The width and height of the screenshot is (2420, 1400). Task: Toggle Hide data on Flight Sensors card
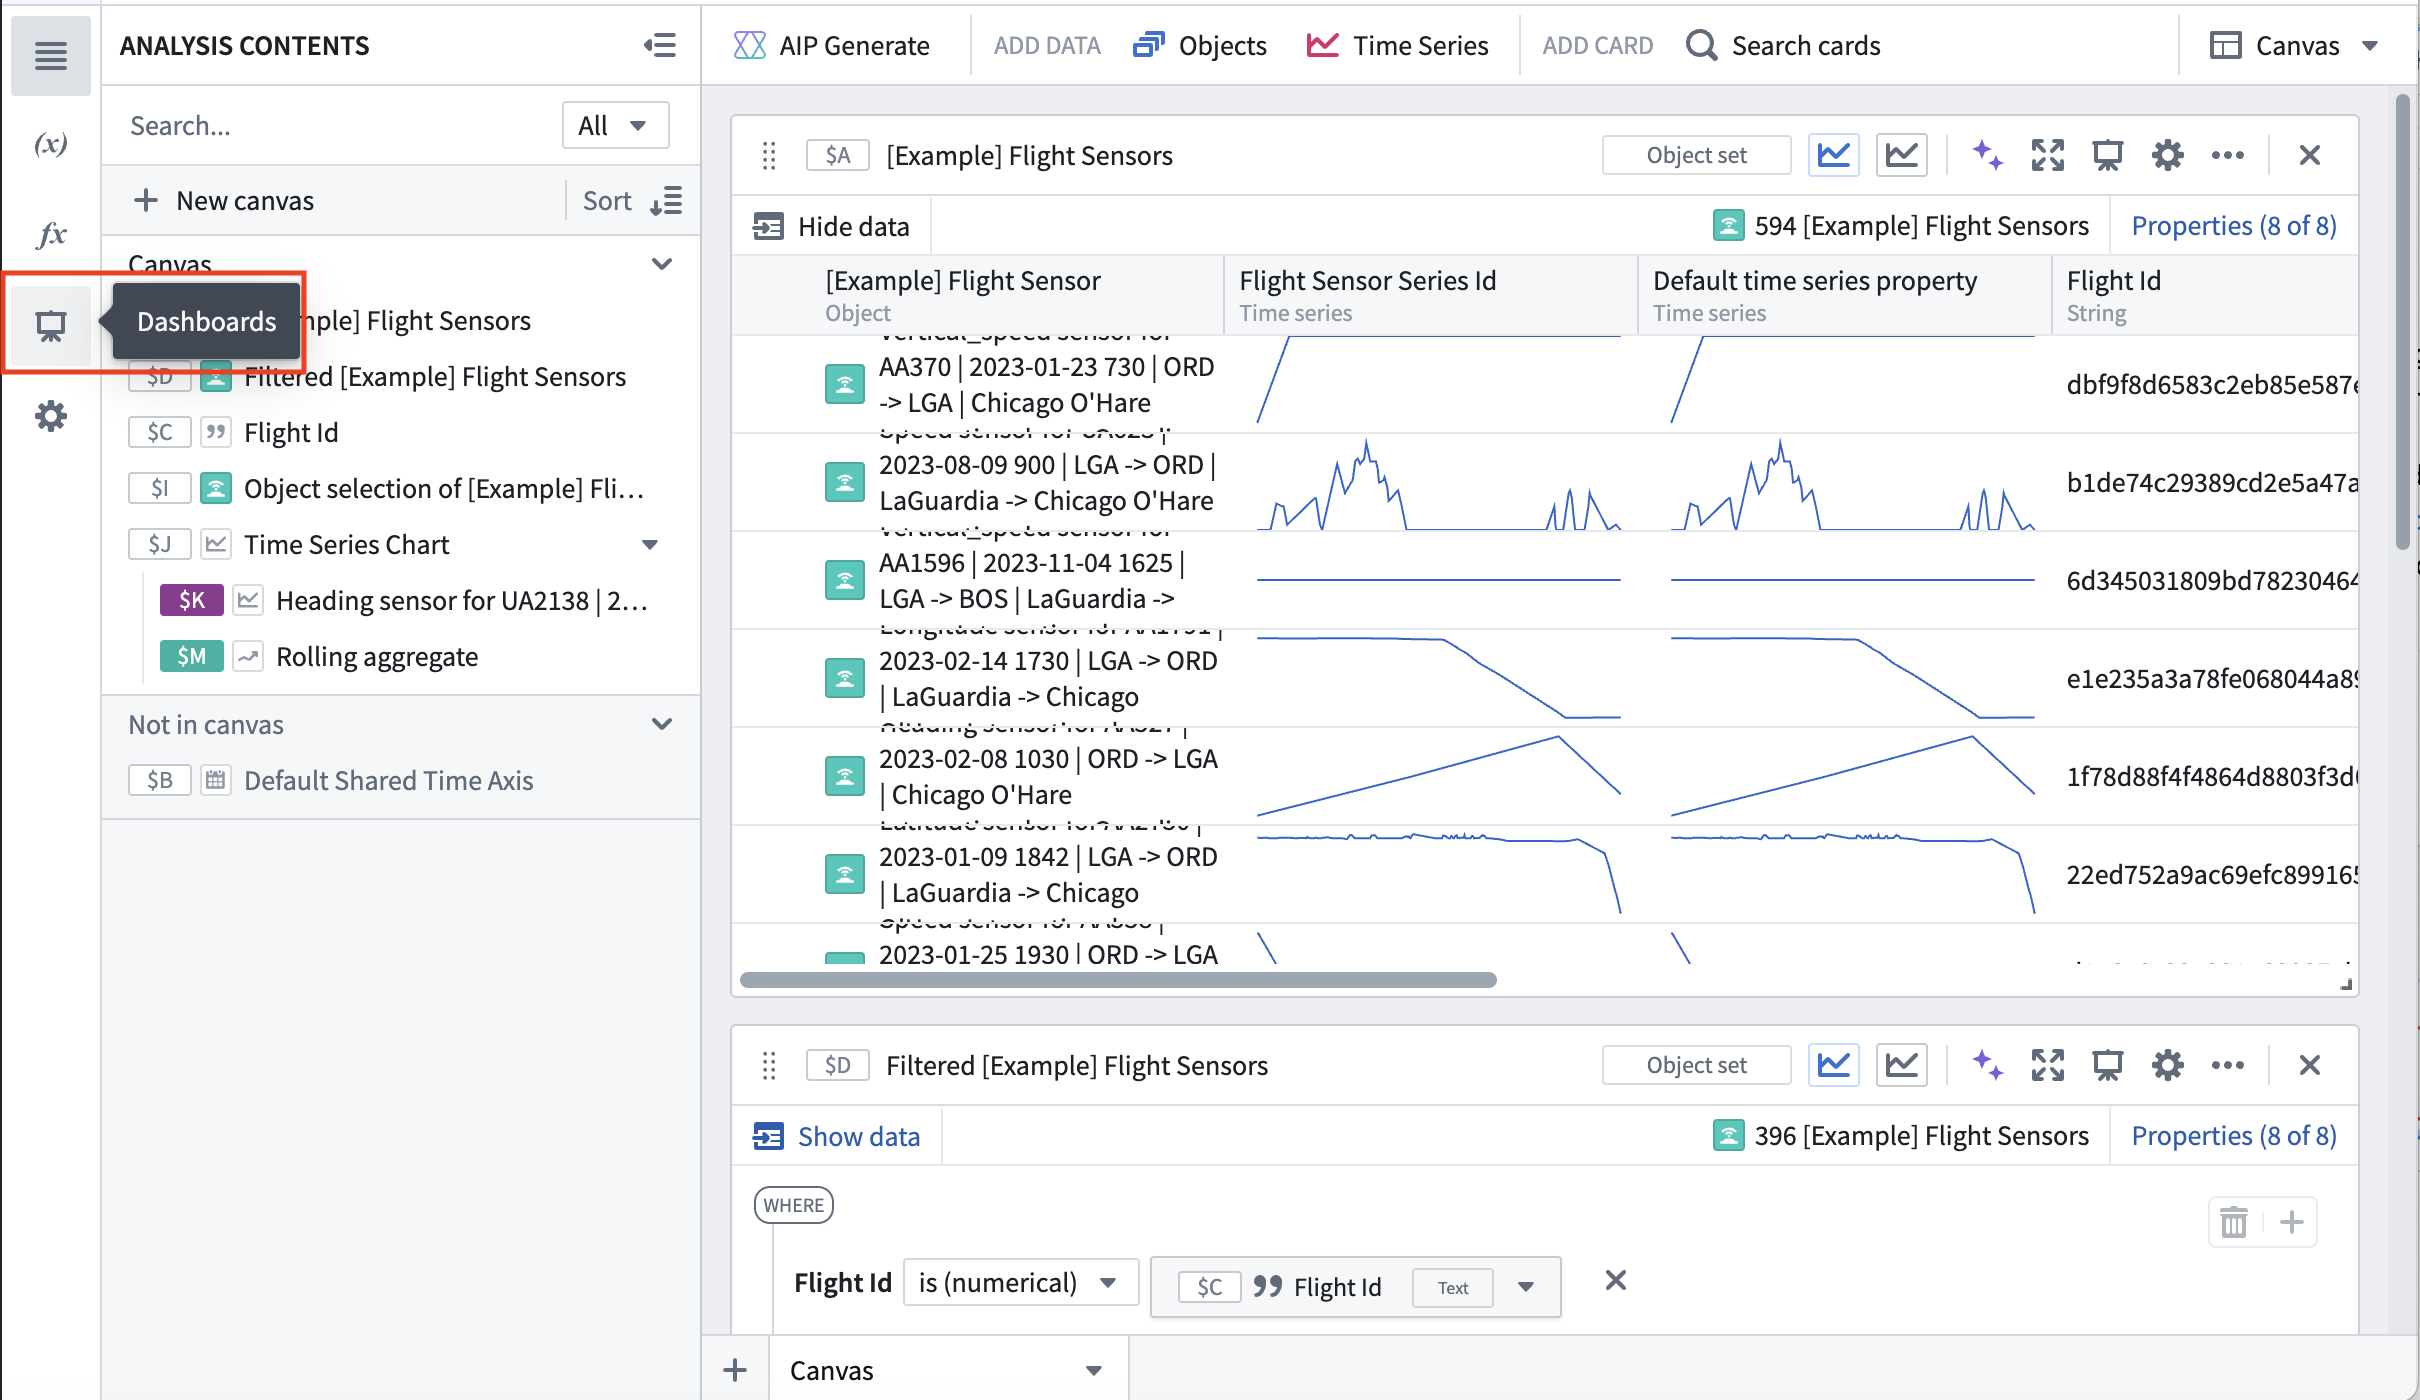tap(831, 226)
